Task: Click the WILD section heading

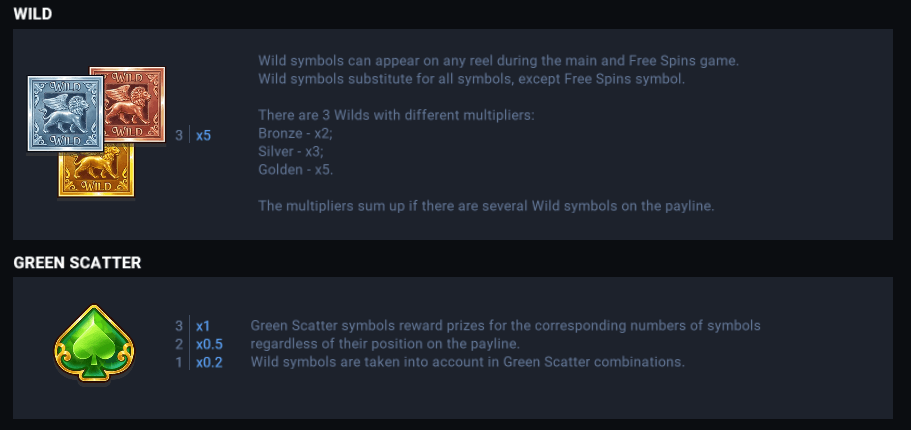Action: 33,14
